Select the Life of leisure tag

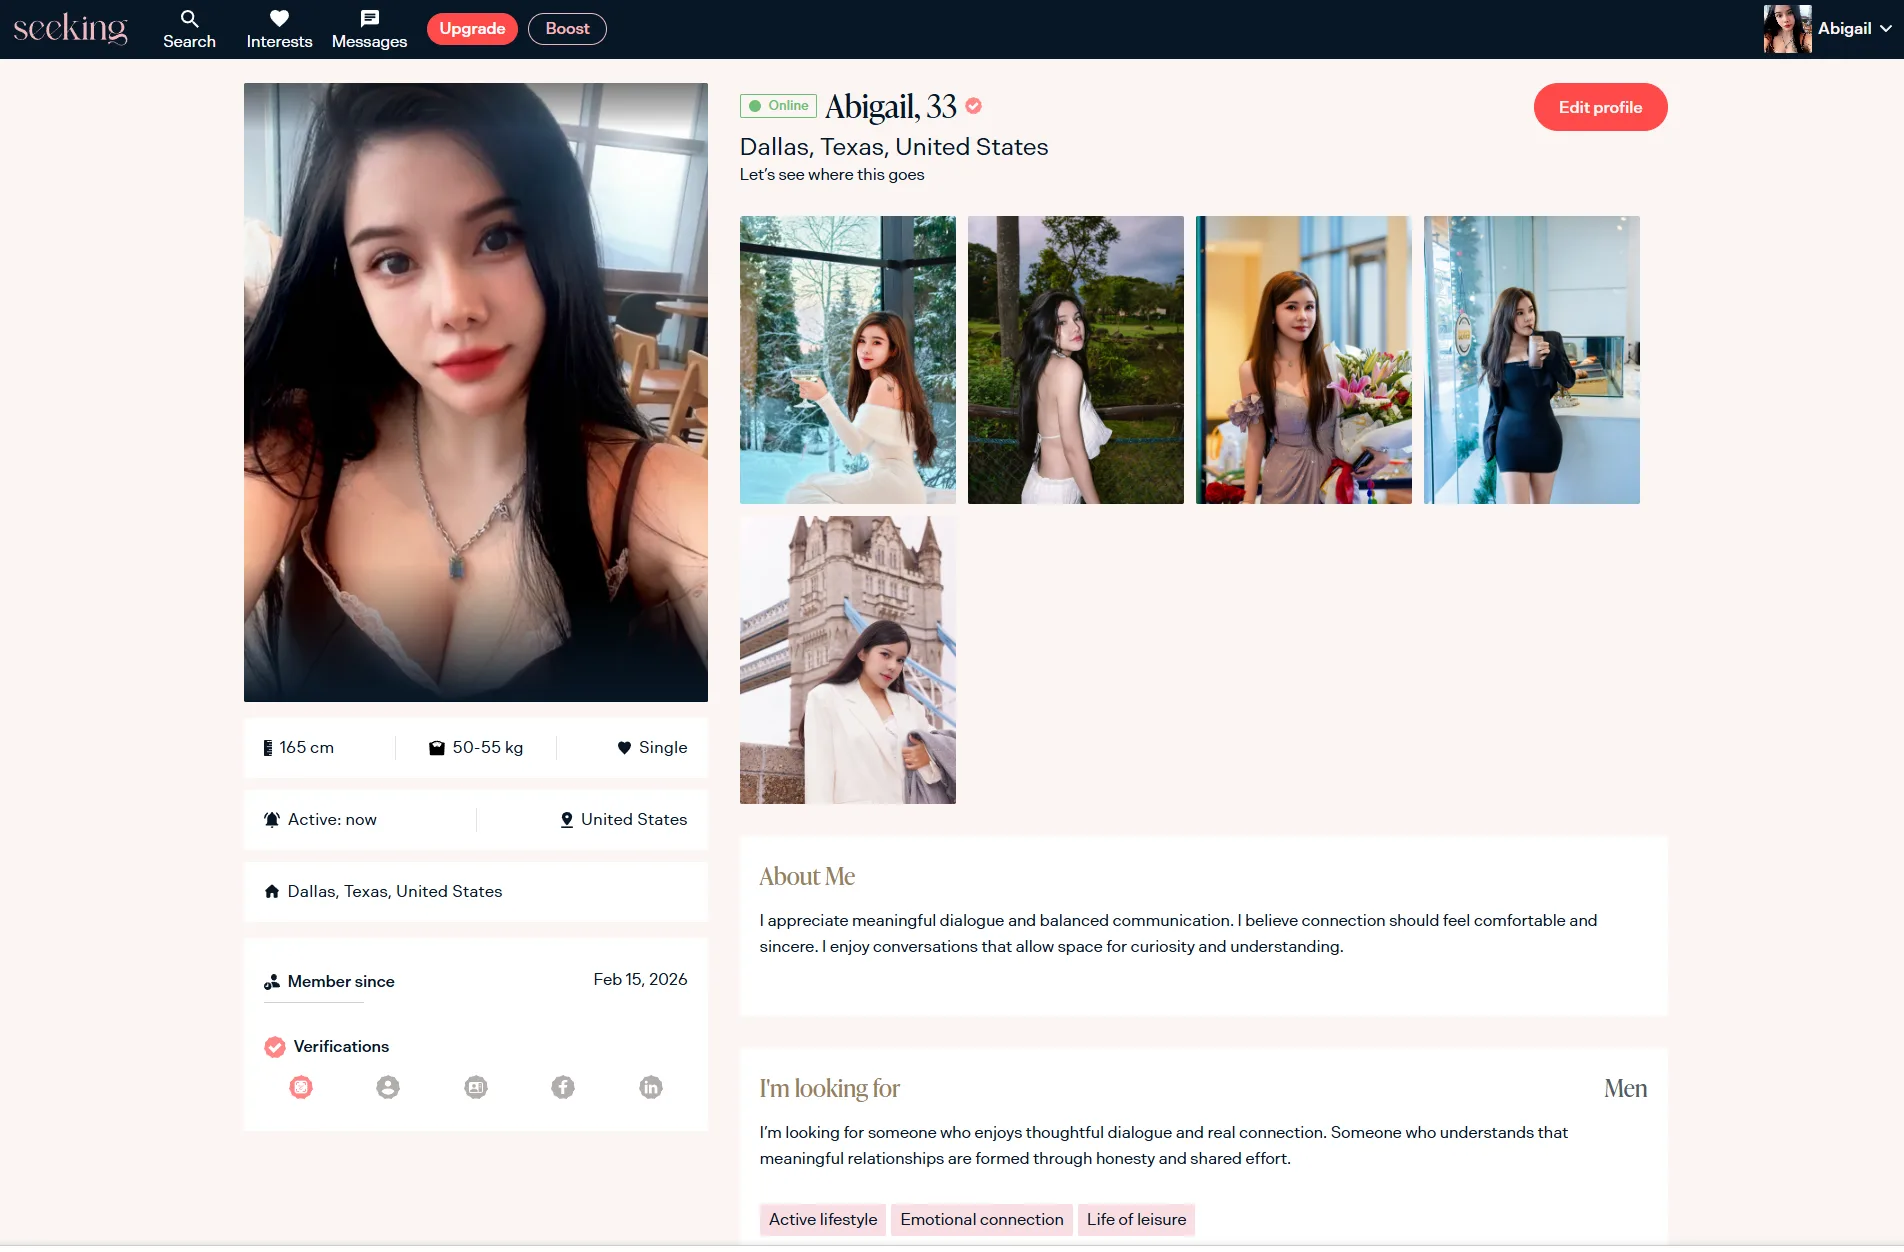[x=1136, y=1219]
